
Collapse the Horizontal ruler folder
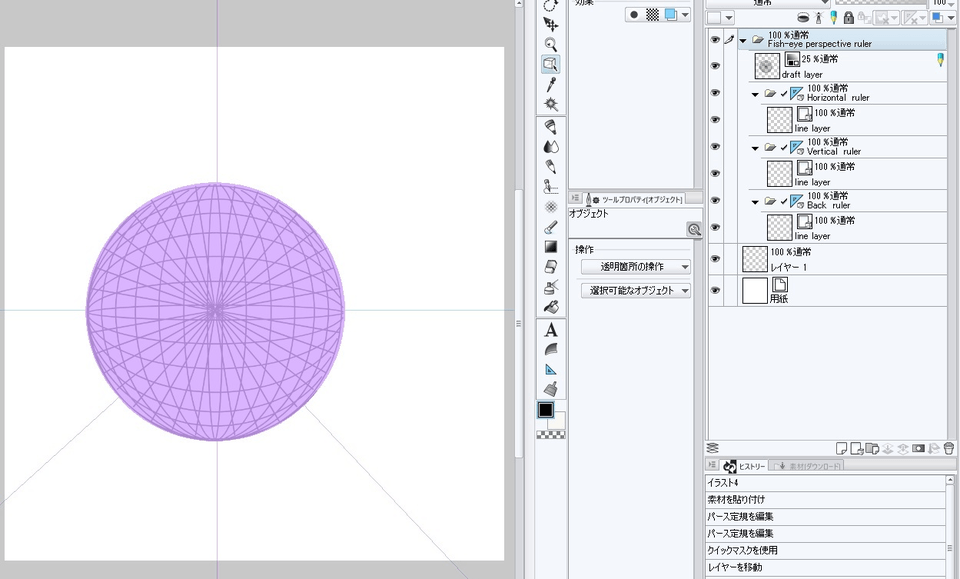755,94
